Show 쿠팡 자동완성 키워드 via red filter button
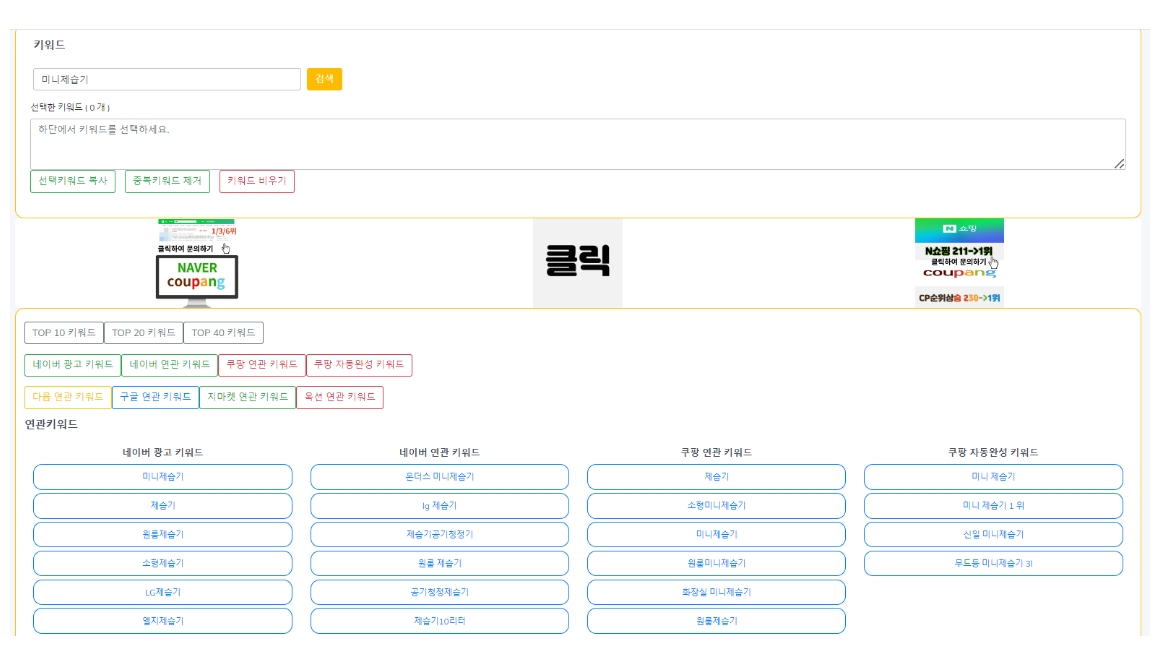1154x666 pixels. click(359, 365)
